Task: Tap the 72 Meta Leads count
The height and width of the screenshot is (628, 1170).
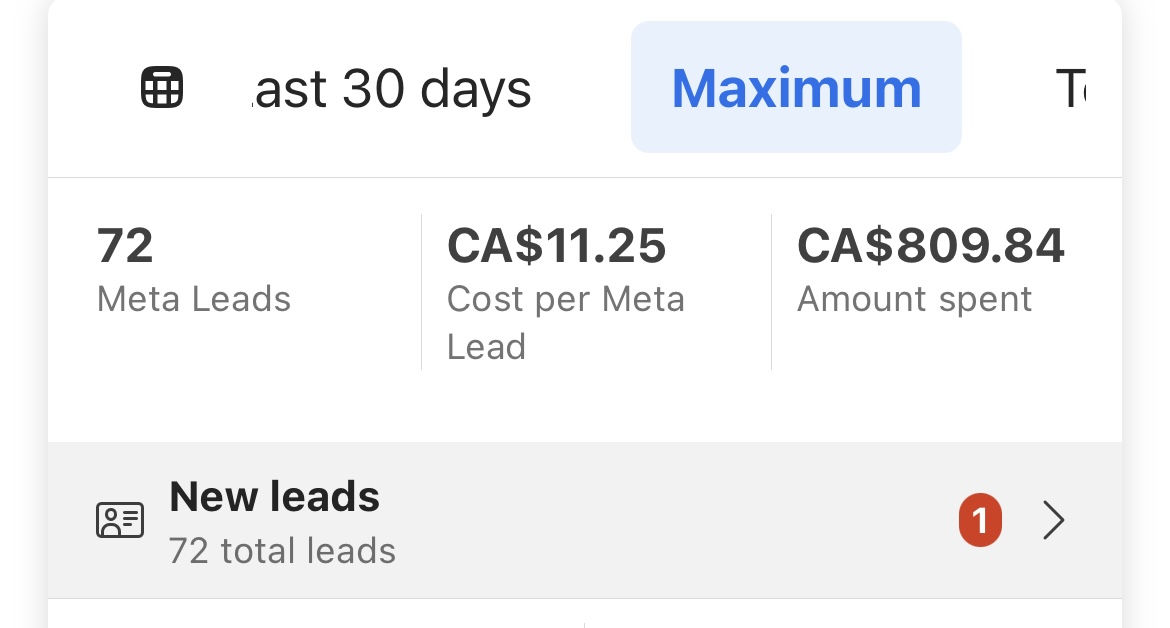Action: point(125,246)
